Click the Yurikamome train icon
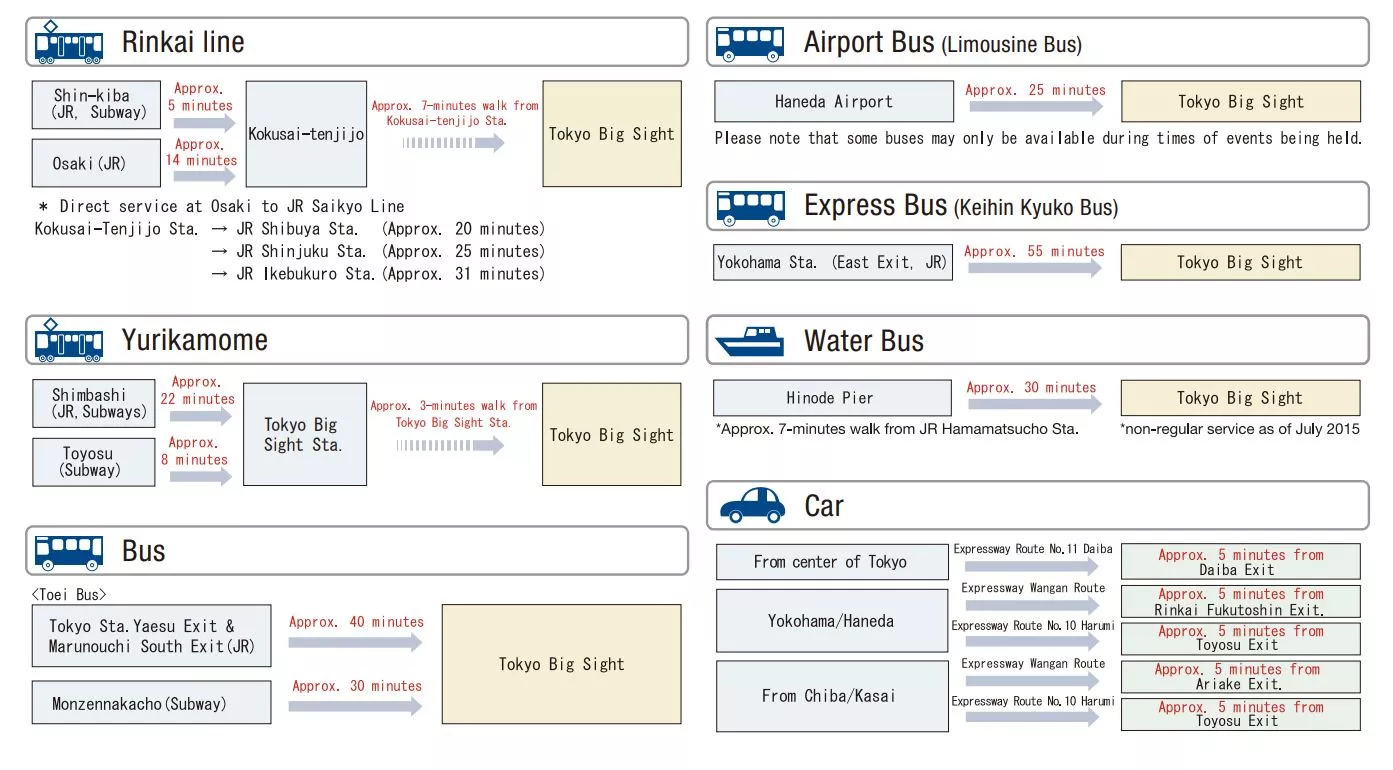The width and height of the screenshot is (1393, 770). tap(68, 340)
